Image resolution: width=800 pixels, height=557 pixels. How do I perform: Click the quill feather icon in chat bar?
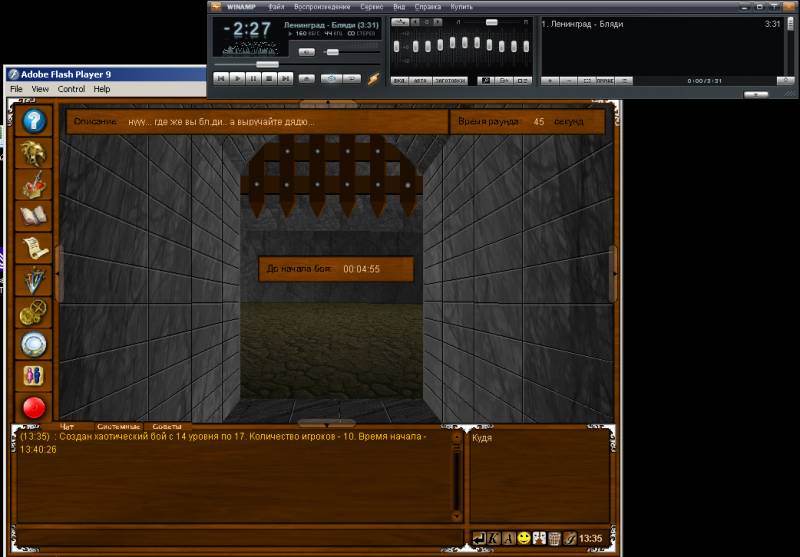click(570, 539)
